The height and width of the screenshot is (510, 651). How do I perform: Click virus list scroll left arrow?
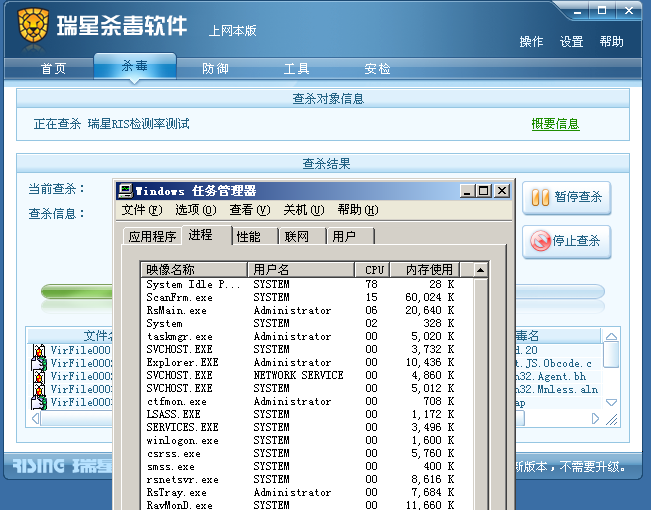(35, 419)
